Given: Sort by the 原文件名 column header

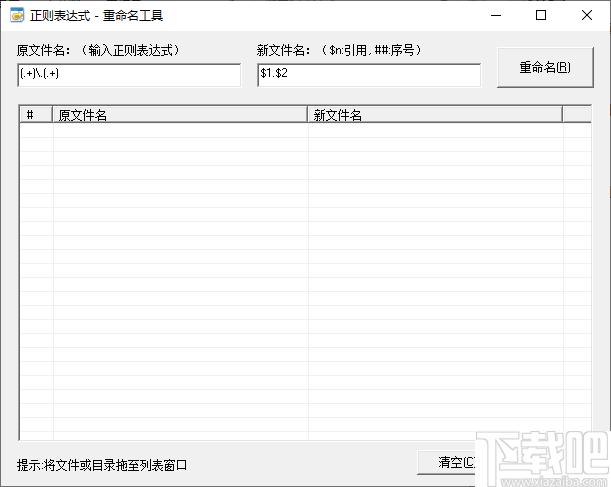Looking at the screenshot, I should [180, 115].
